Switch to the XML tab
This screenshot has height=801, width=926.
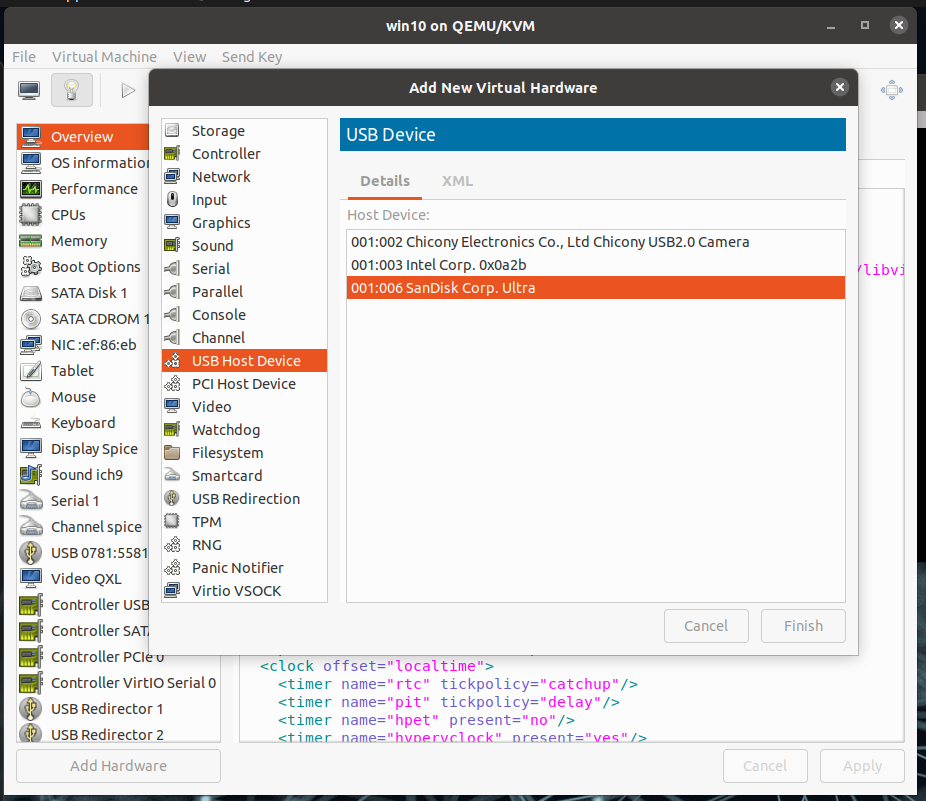point(457,181)
